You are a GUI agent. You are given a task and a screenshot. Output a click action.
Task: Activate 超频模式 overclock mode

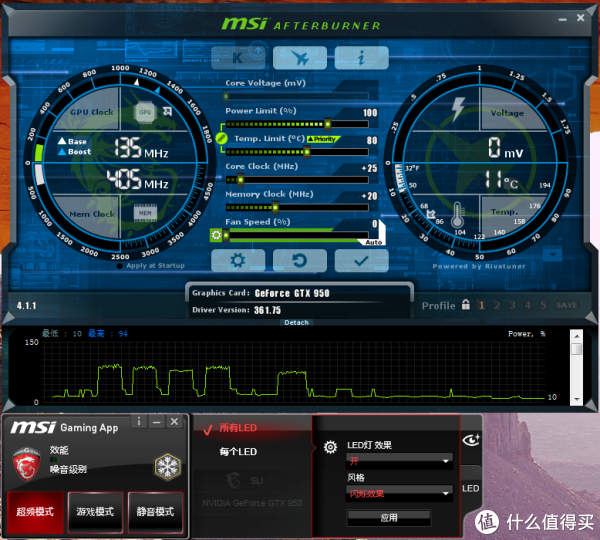point(35,512)
